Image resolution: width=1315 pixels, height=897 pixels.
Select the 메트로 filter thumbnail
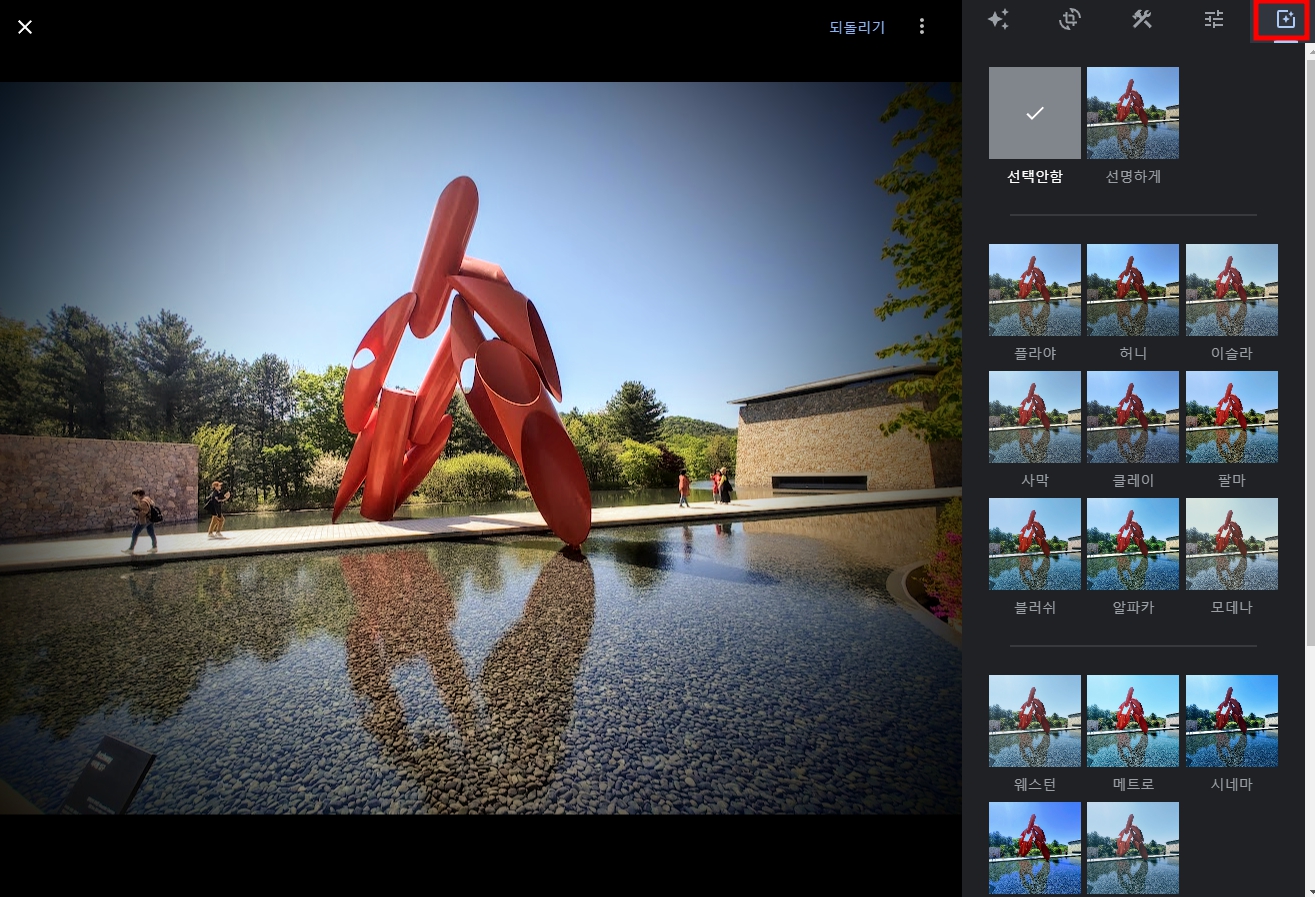point(1133,721)
